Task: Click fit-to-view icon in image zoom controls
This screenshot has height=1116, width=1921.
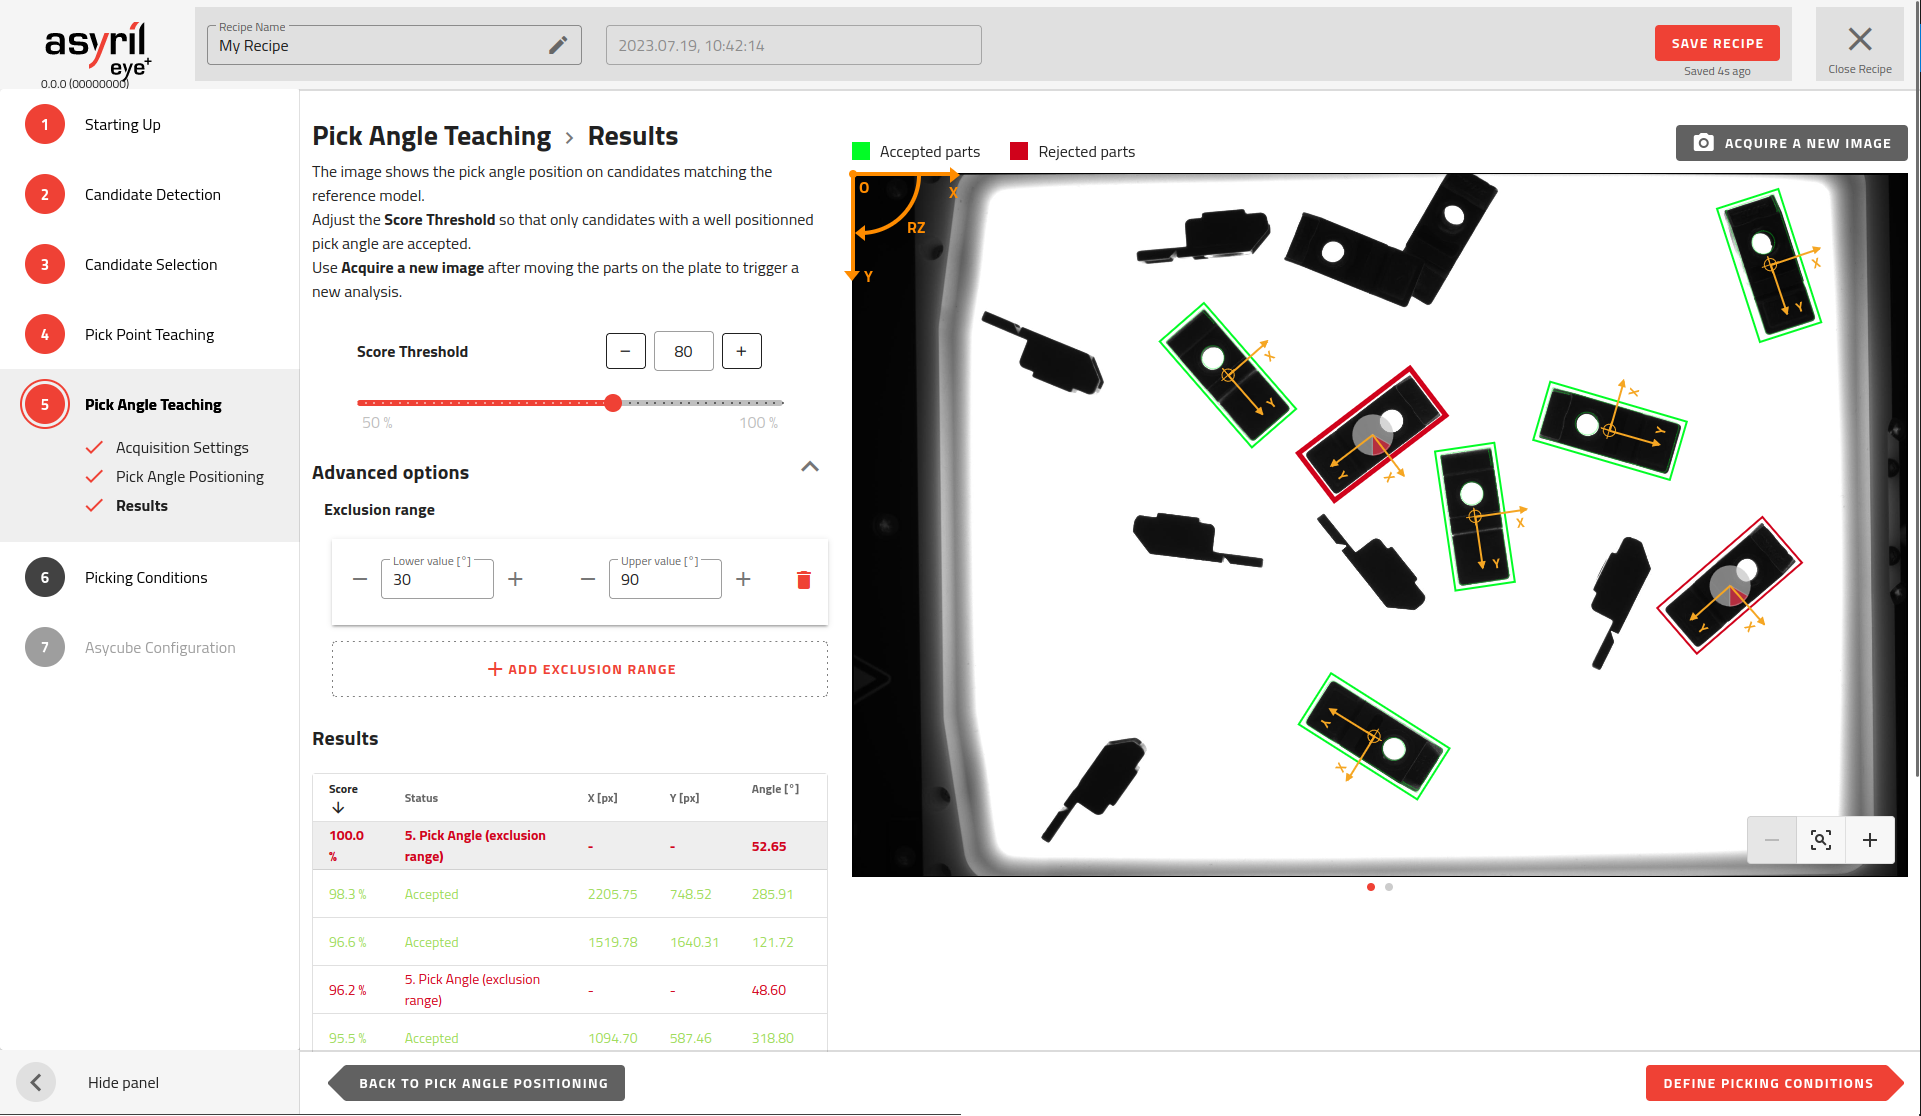Action: [x=1820, y=840]
